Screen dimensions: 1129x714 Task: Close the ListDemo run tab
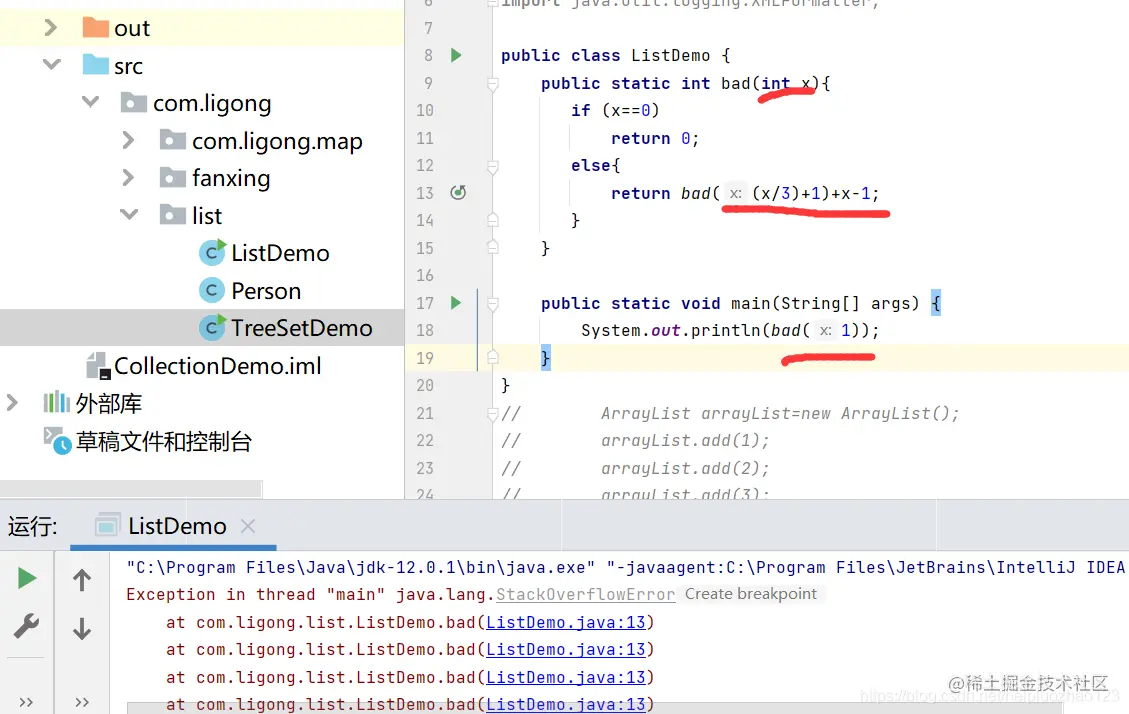248,526
